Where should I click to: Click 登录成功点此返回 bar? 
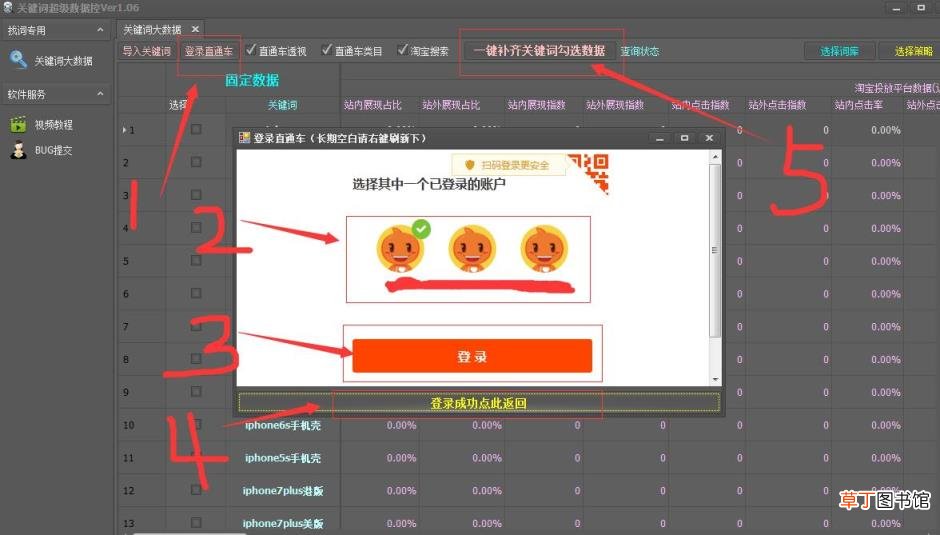coord(478,403)
